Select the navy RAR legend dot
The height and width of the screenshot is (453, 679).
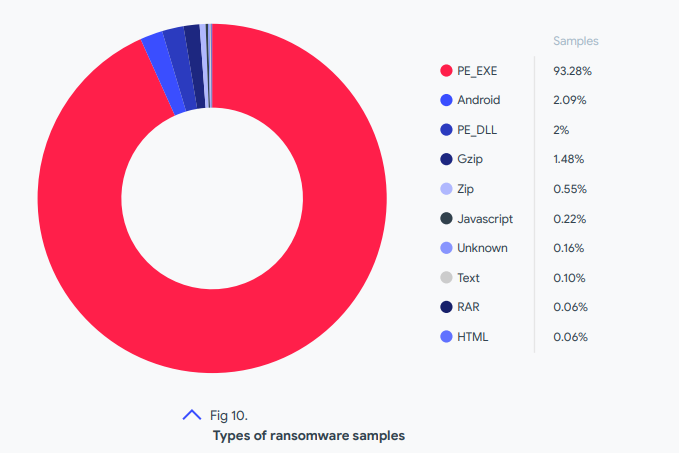tap(446, 307)
